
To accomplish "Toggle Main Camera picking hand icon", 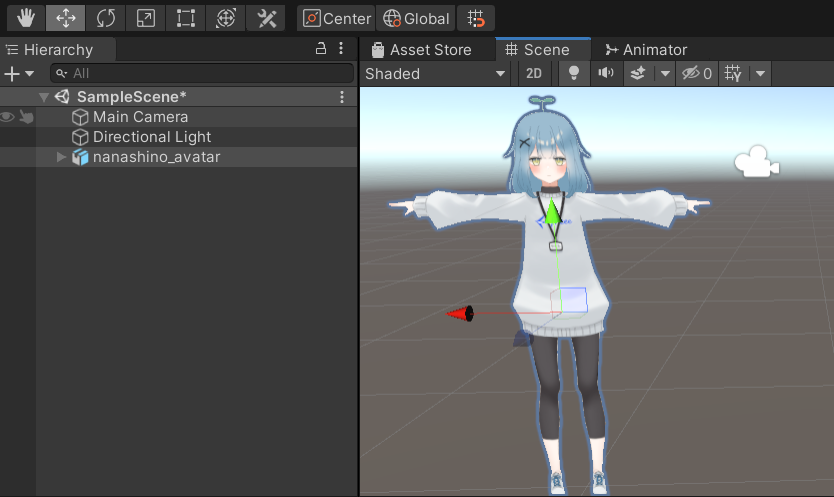I will click(x=26, y=117).
